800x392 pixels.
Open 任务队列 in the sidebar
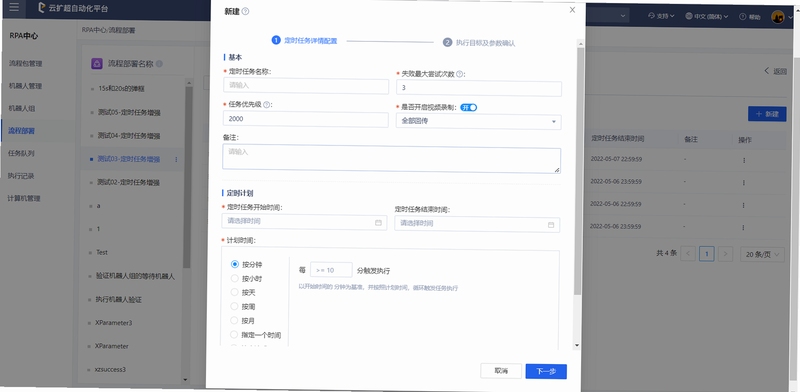click(x=21, y=153)
